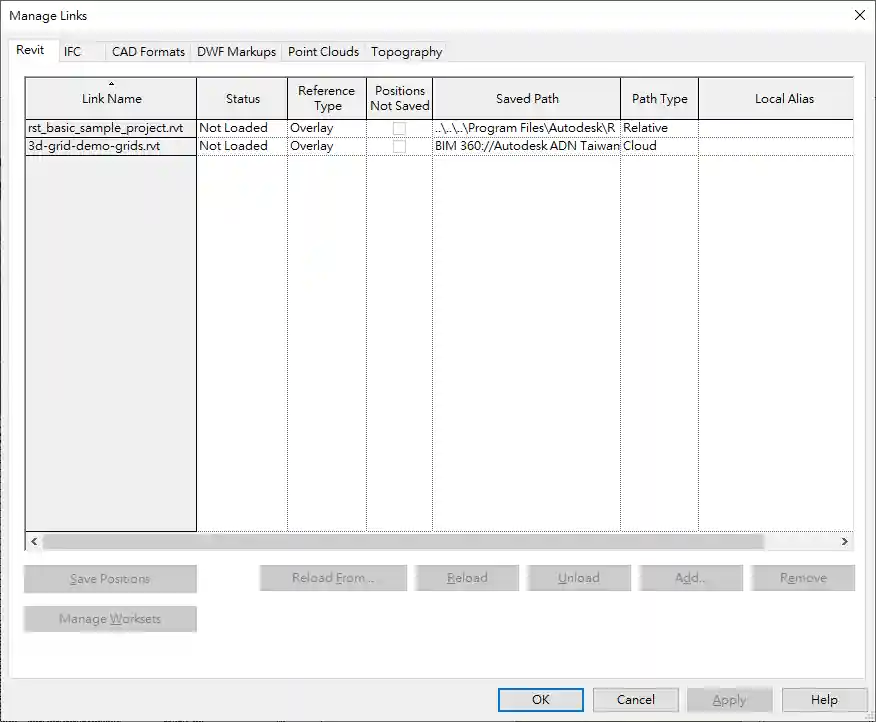Screen dimensions: 876x722
Task: Add a new Revit link
Action: 690,577
